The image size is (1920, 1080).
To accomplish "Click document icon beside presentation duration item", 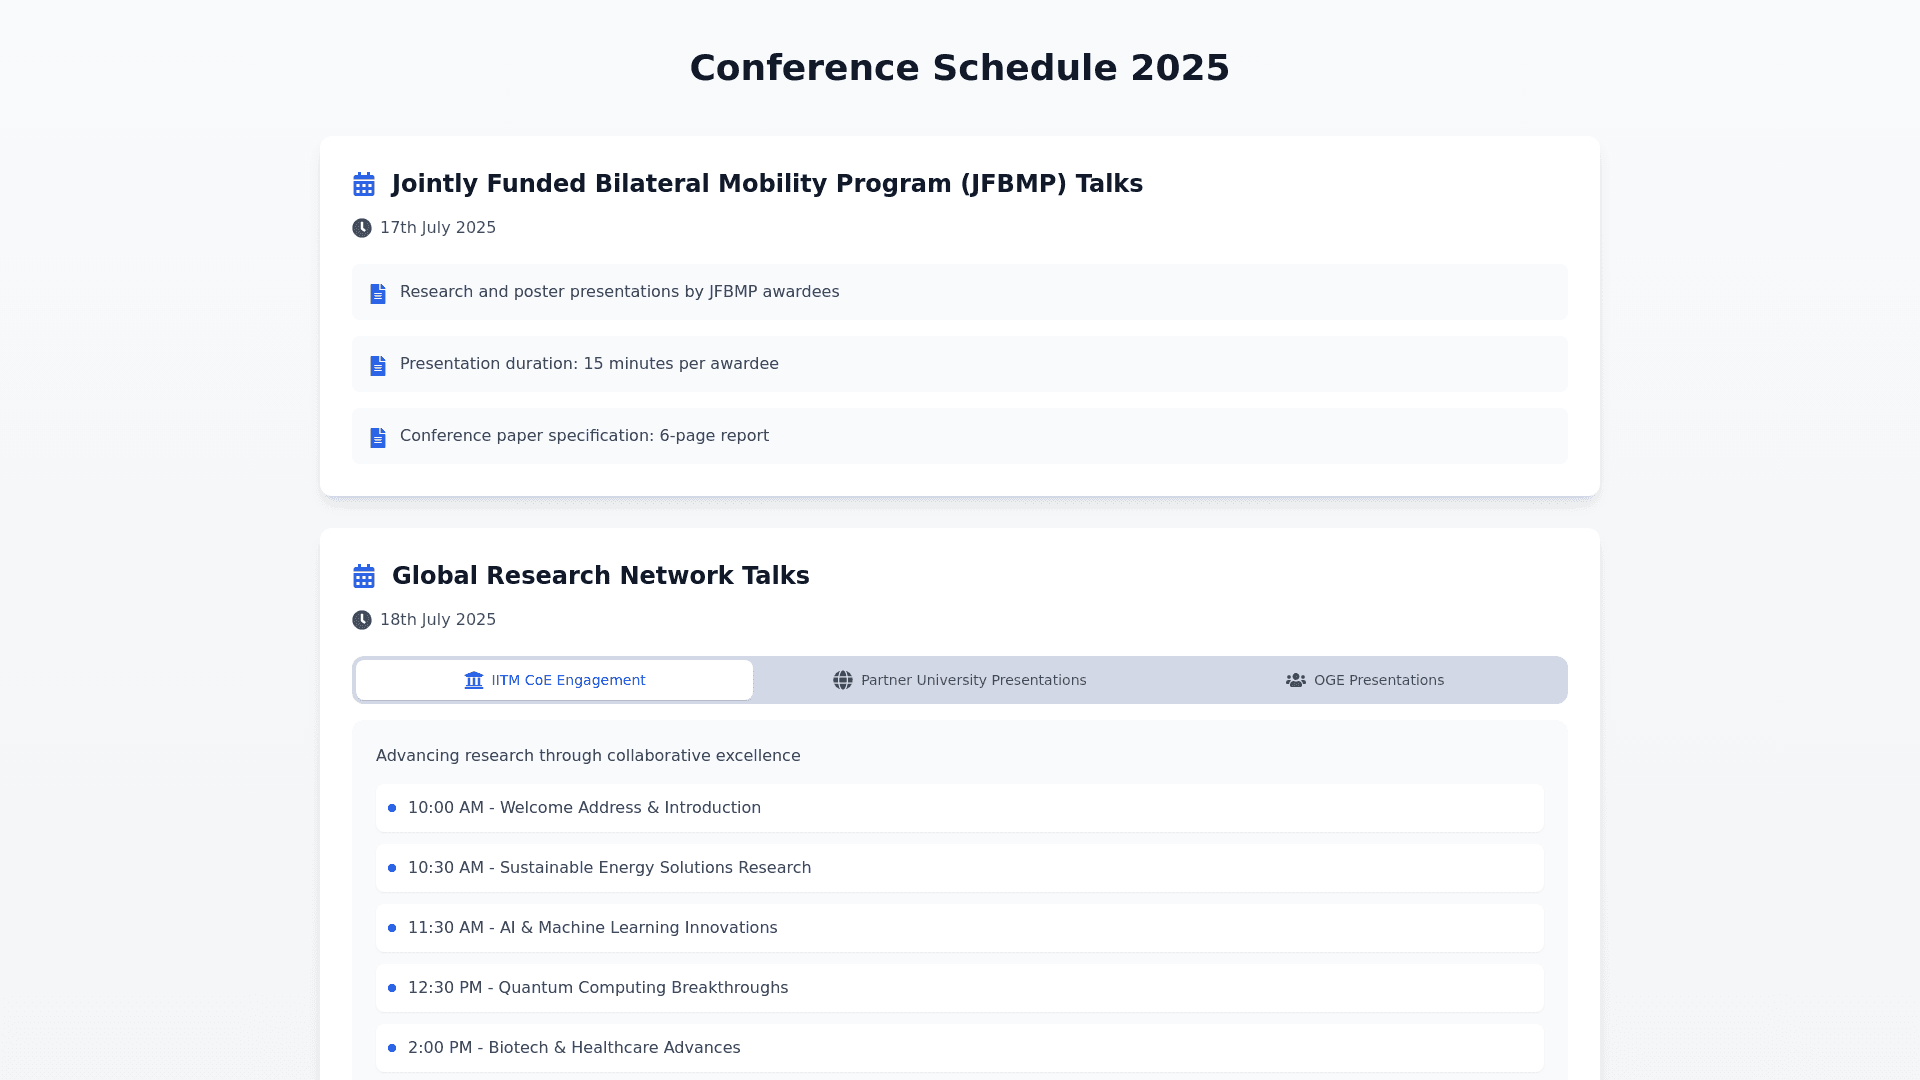I will [378, 365].
